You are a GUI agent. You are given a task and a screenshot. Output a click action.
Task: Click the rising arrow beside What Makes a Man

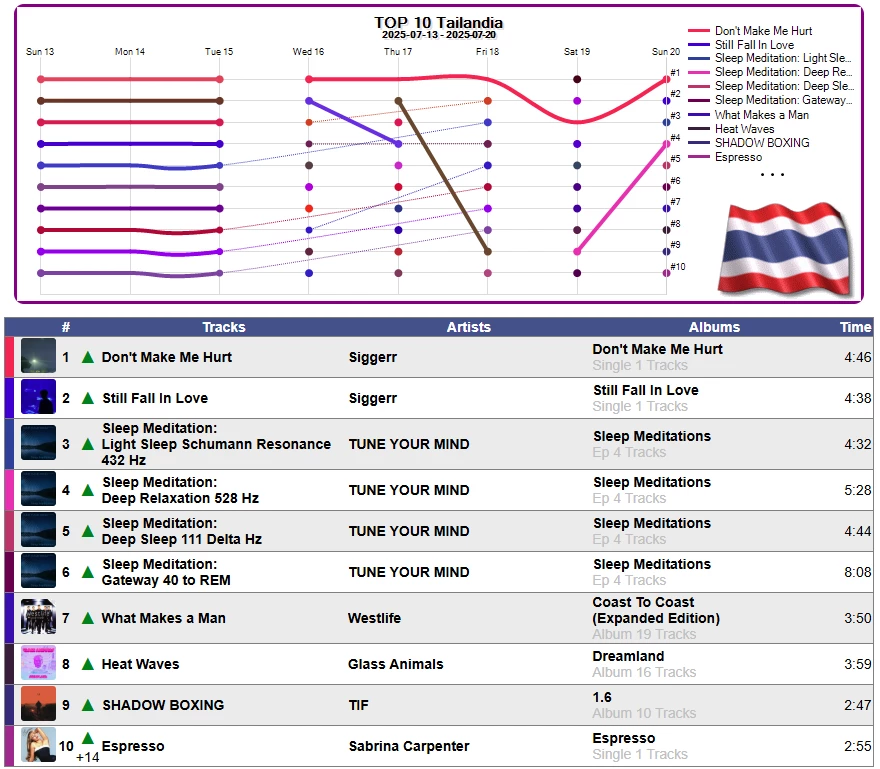88,618
